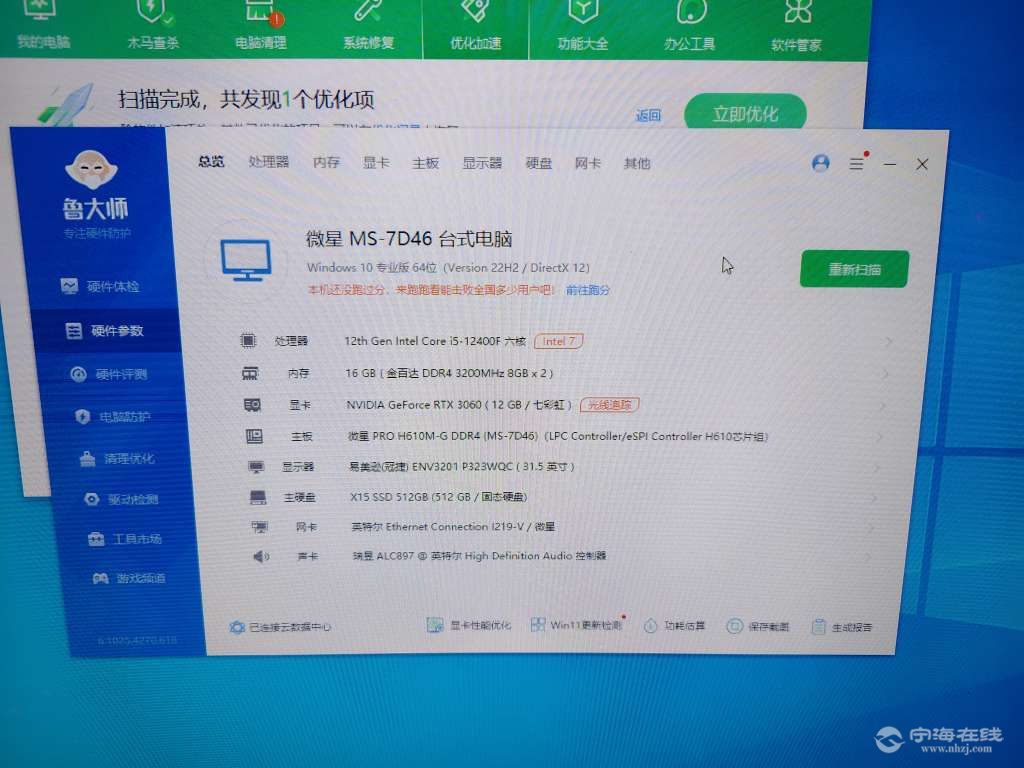1024x768 pixels.
Task: Open 电脑清理 in the 360 toolbar
Action: point(261,26)
